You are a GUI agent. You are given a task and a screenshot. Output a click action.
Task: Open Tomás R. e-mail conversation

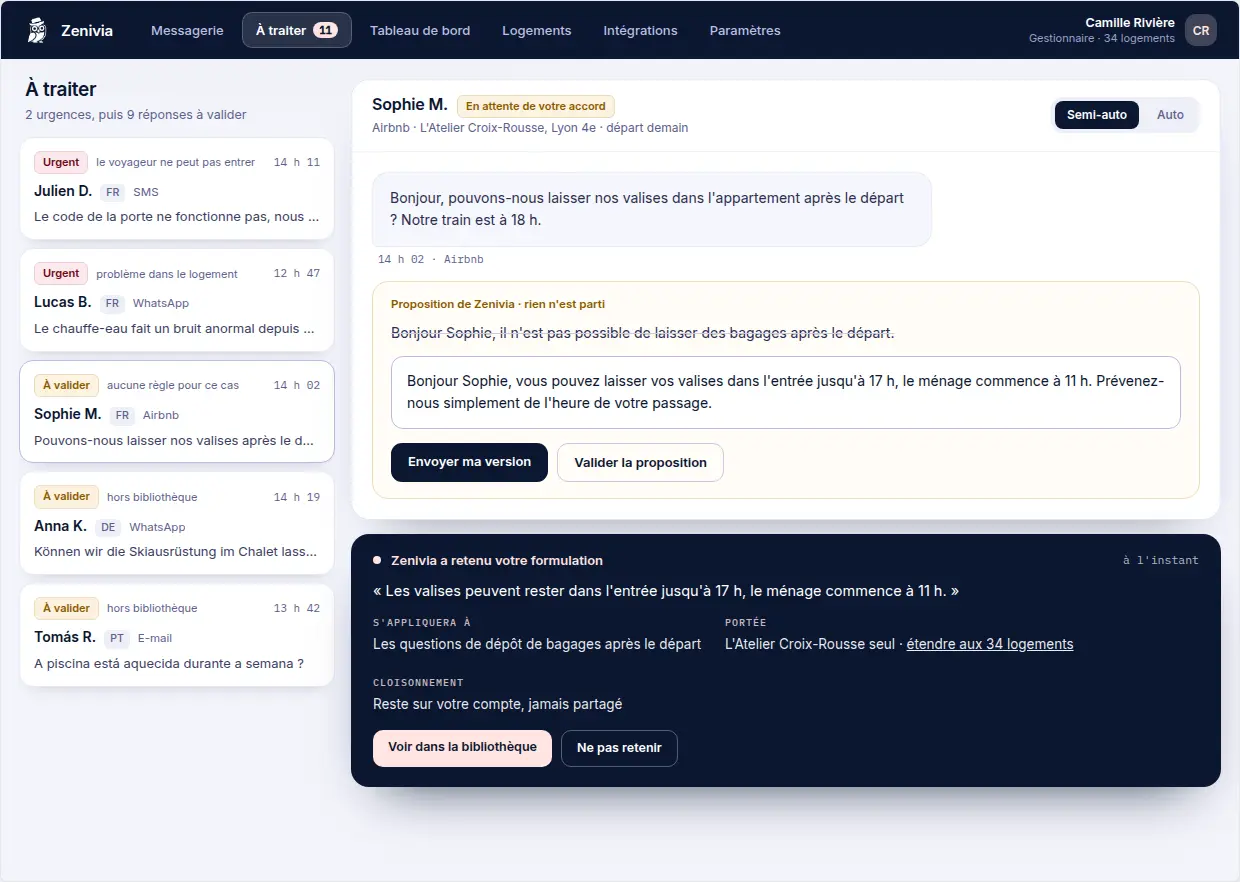177,635
